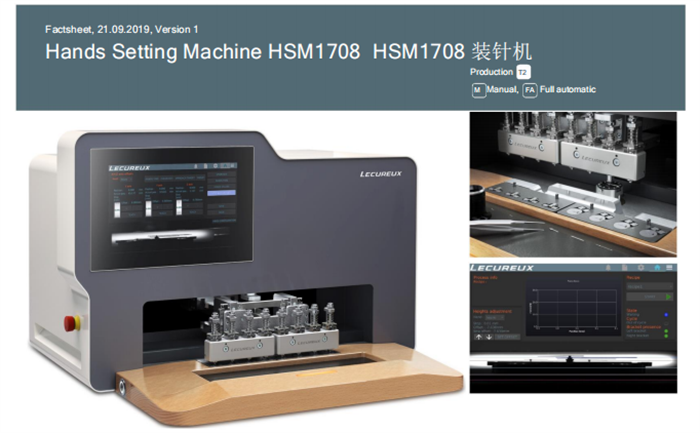Click the "Heights adjustment" heading
The width and height of the screenshot is (700, 433).
pyautogui.click(x=492, y=311)
